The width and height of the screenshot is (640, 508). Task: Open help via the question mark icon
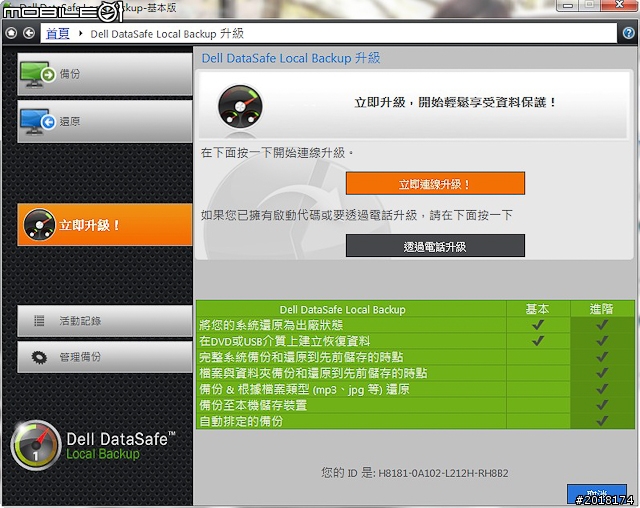[x=629, y=33]
